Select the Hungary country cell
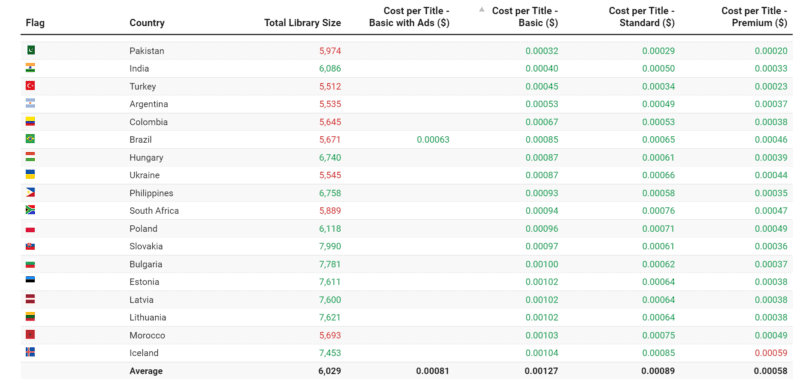This screenshot has height=389, width=812. [147, 157]
